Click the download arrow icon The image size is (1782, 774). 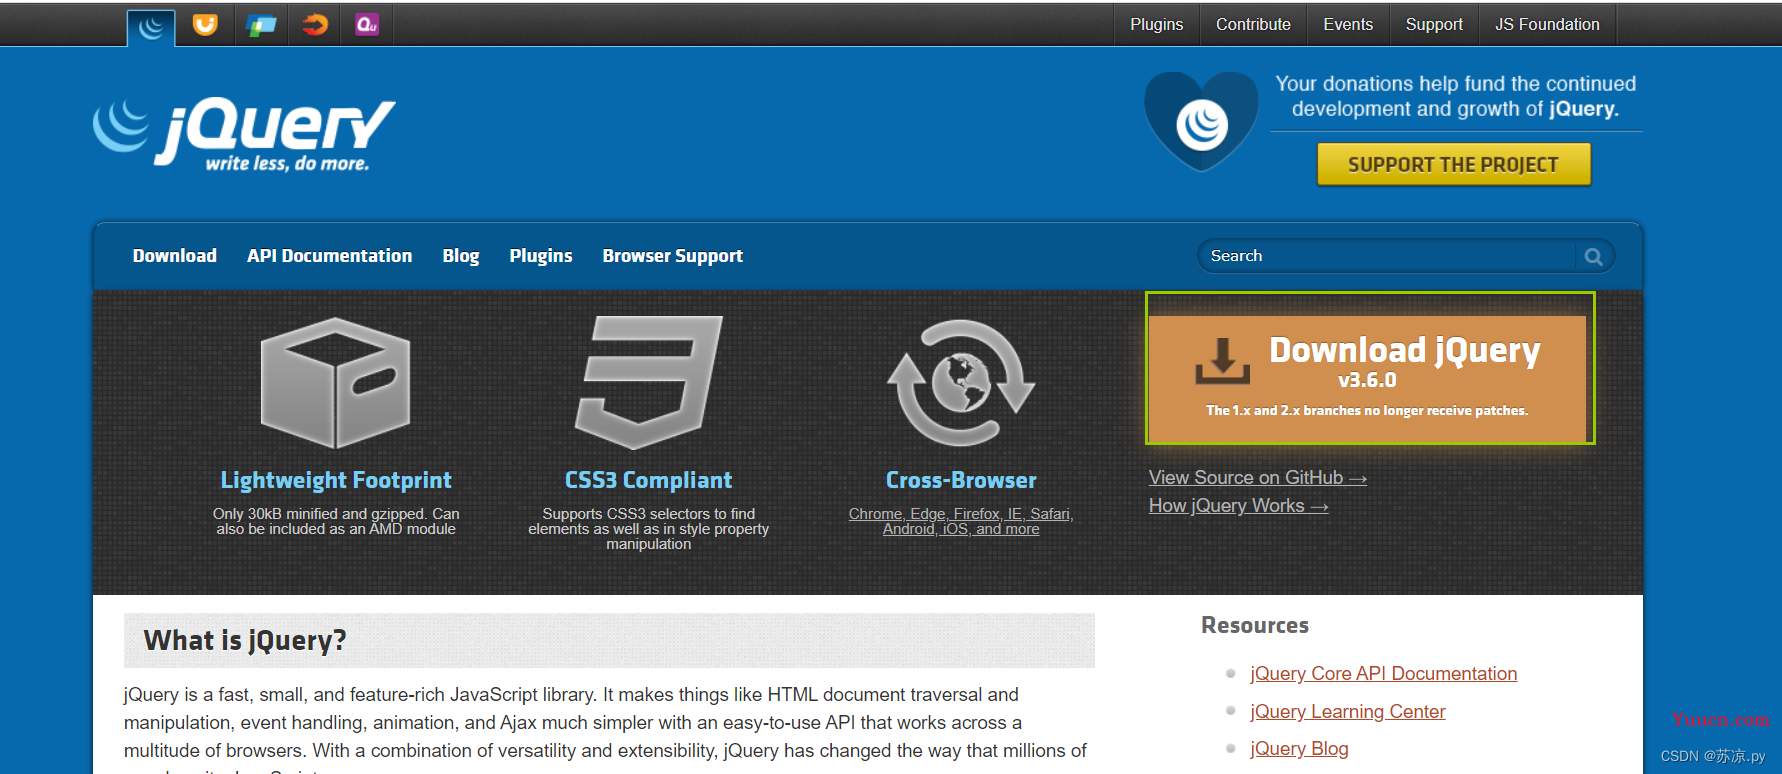[1222, 362]
